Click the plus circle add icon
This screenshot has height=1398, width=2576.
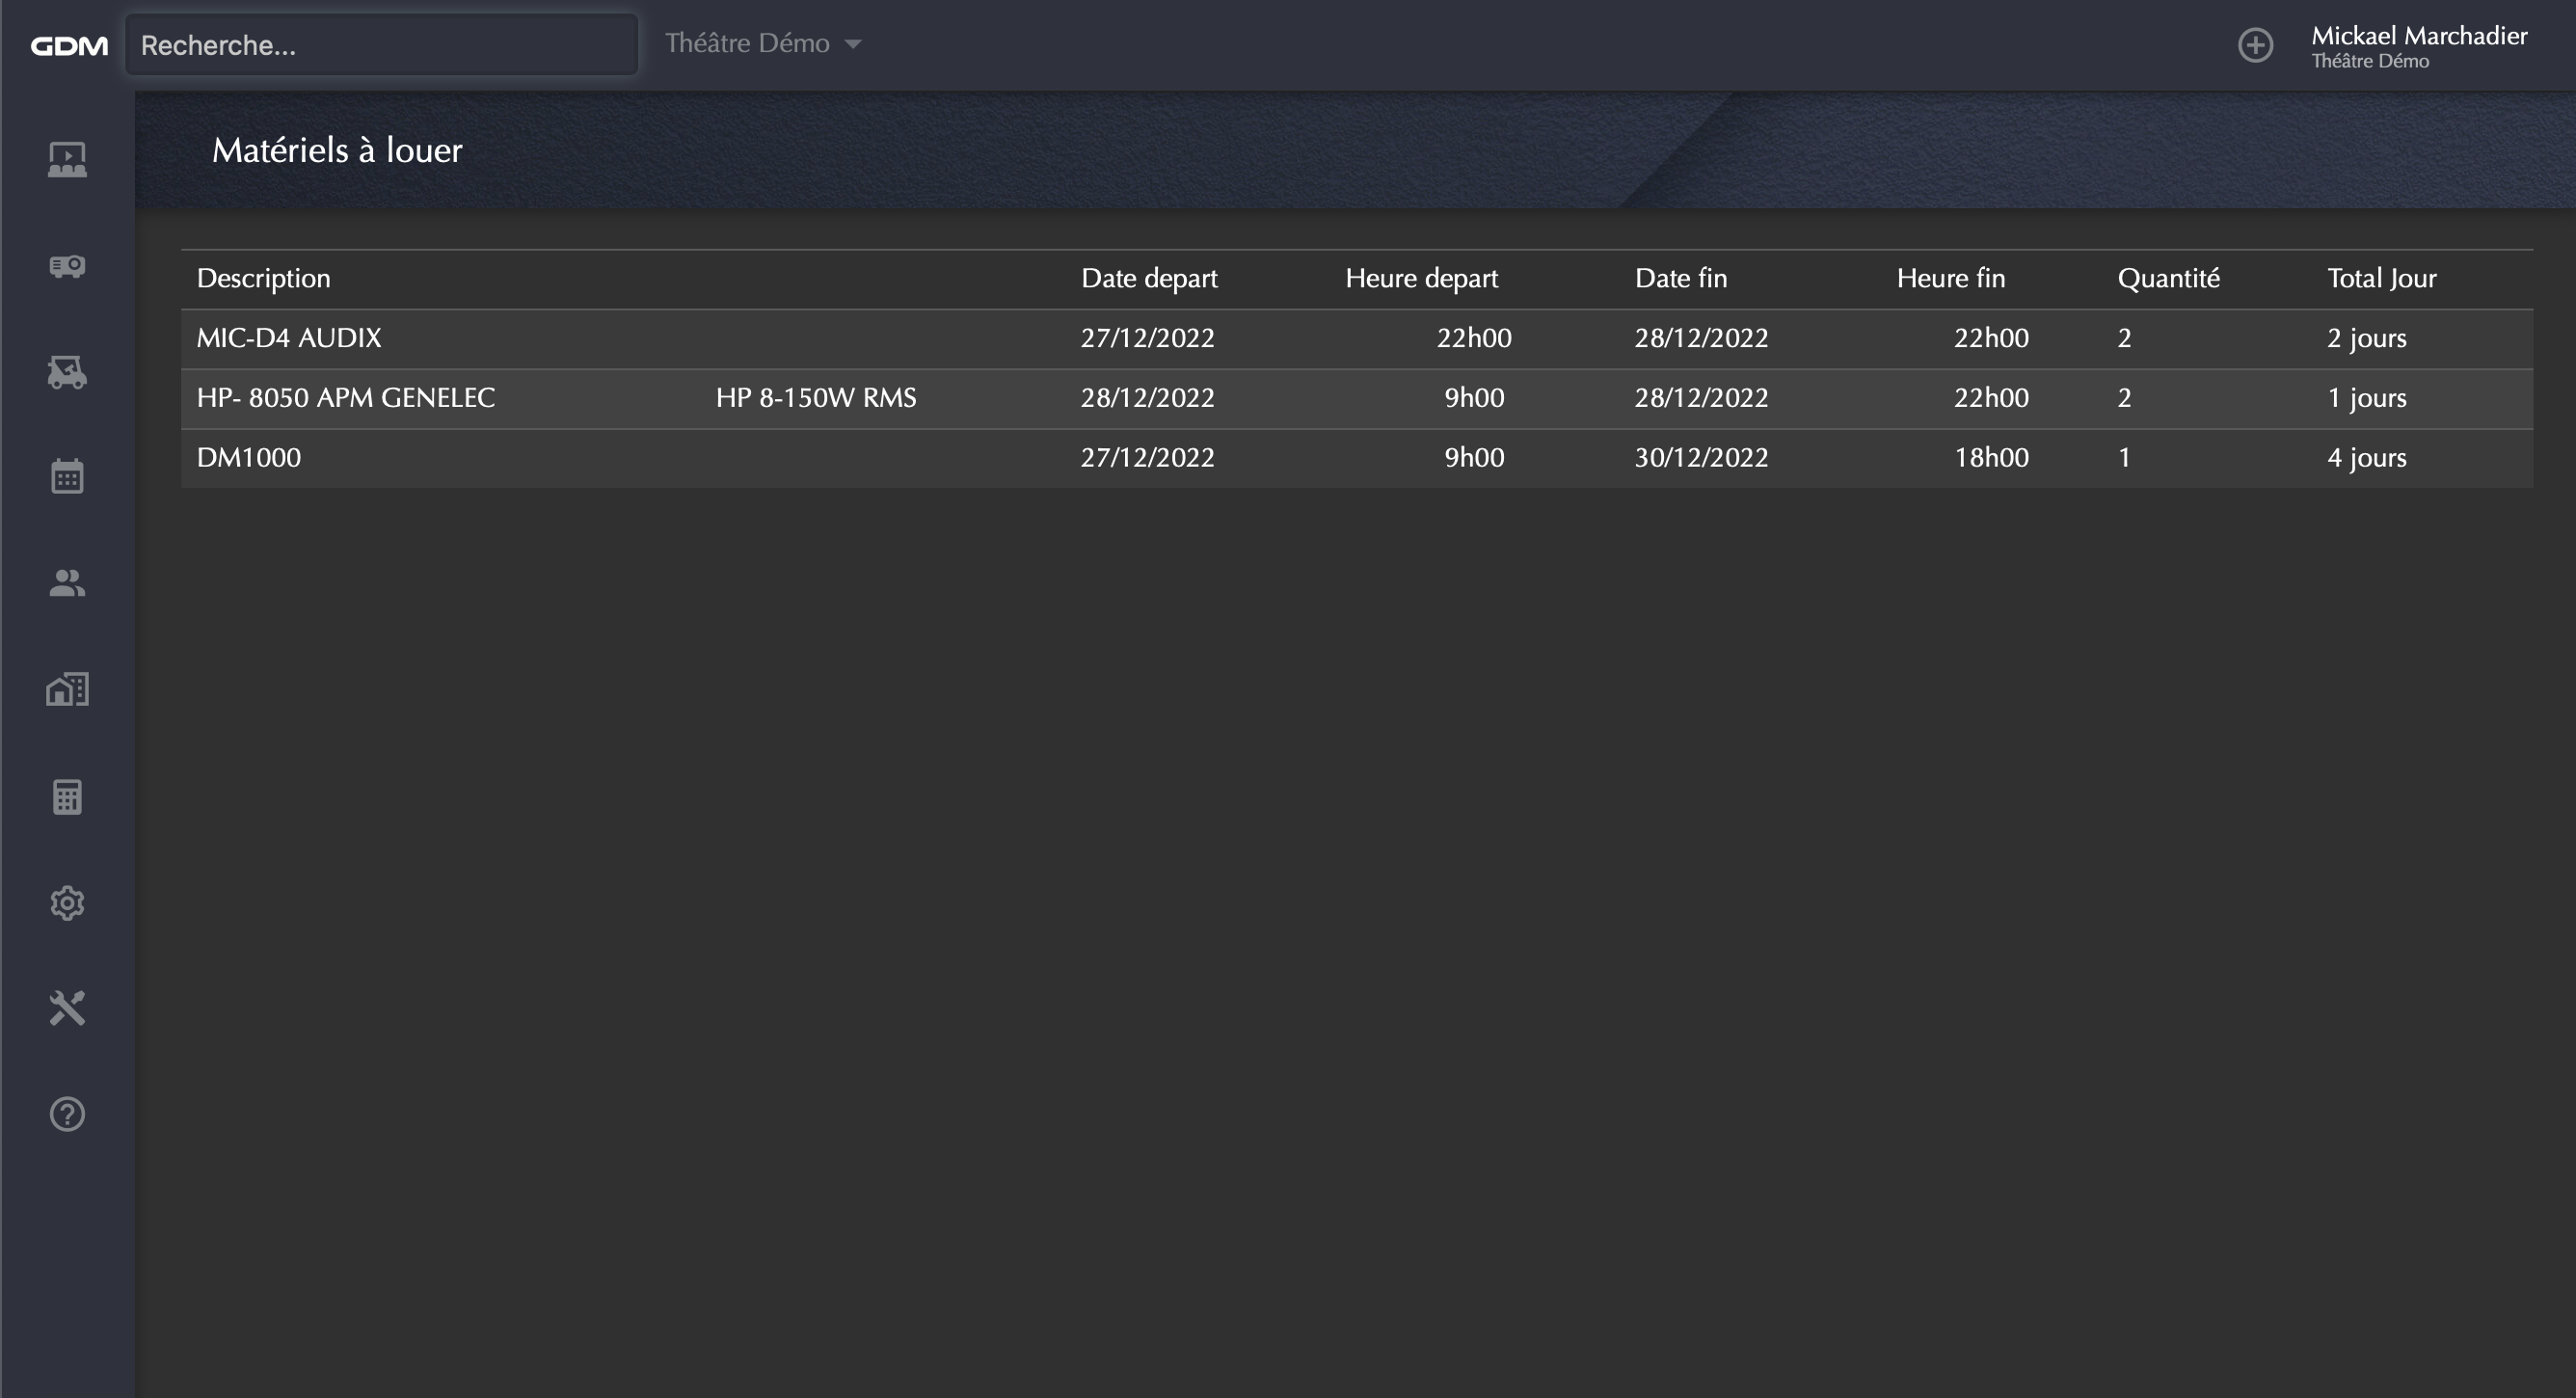[2255, 45]
